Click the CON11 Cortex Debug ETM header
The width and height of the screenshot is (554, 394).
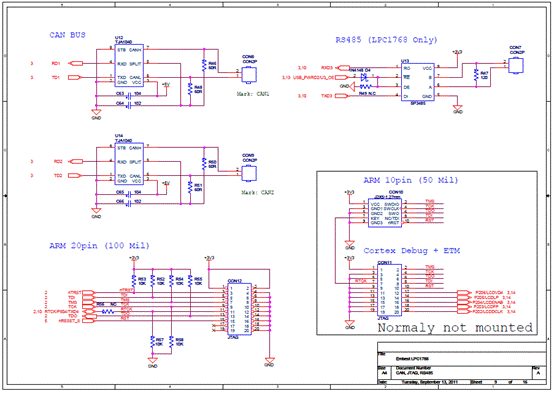[389, 290]
